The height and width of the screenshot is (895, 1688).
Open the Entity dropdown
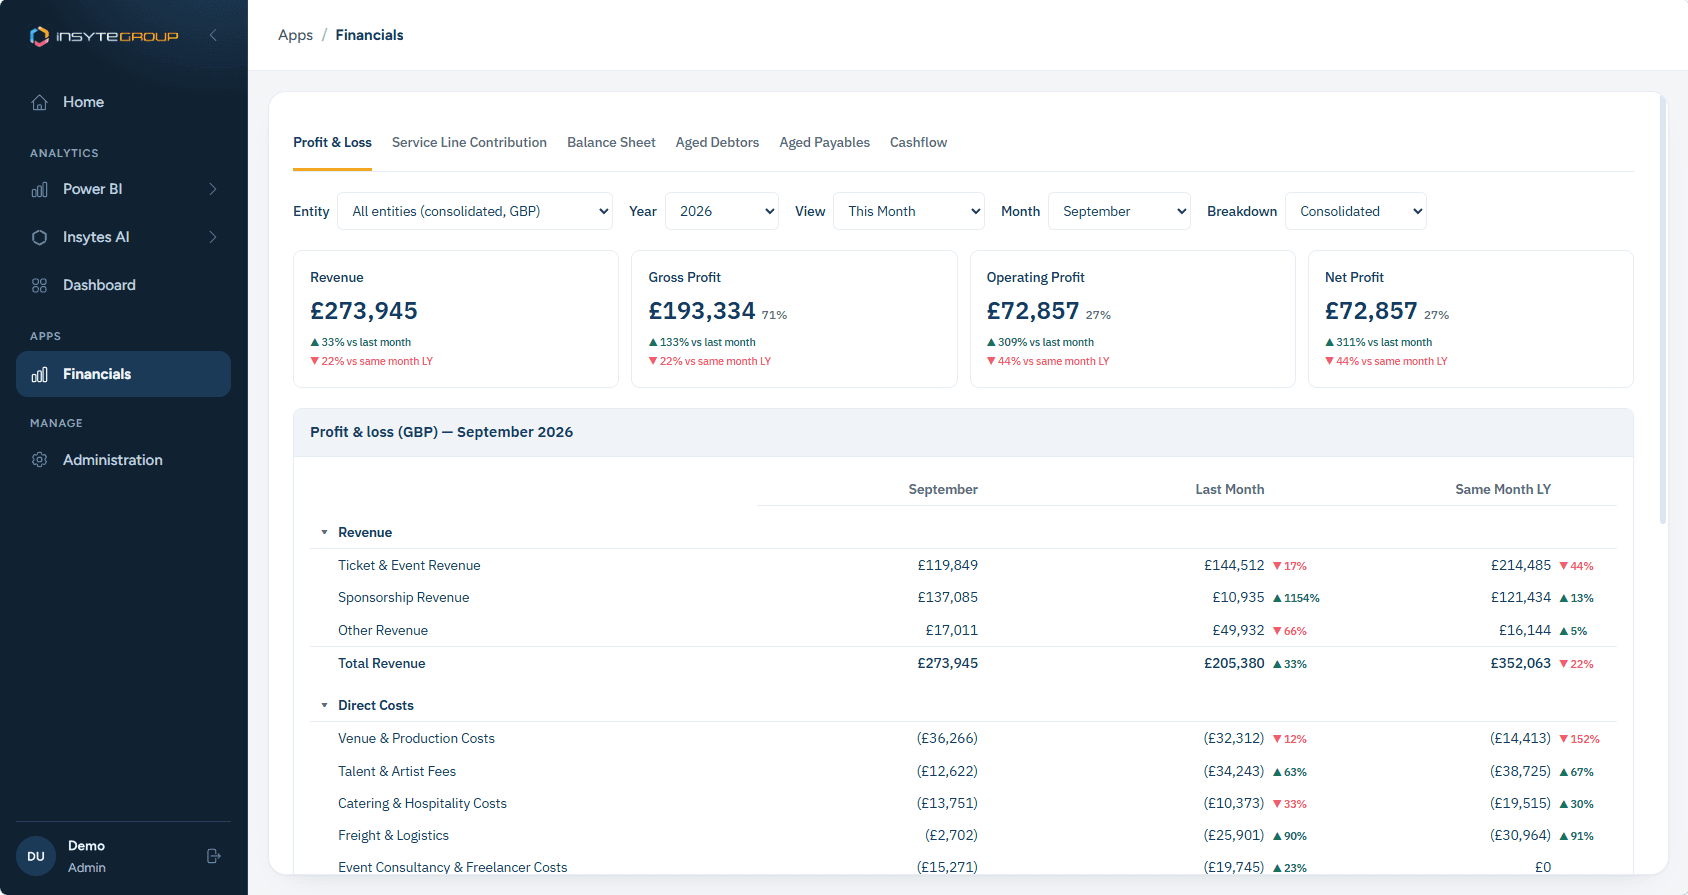(x=475, y=211)
